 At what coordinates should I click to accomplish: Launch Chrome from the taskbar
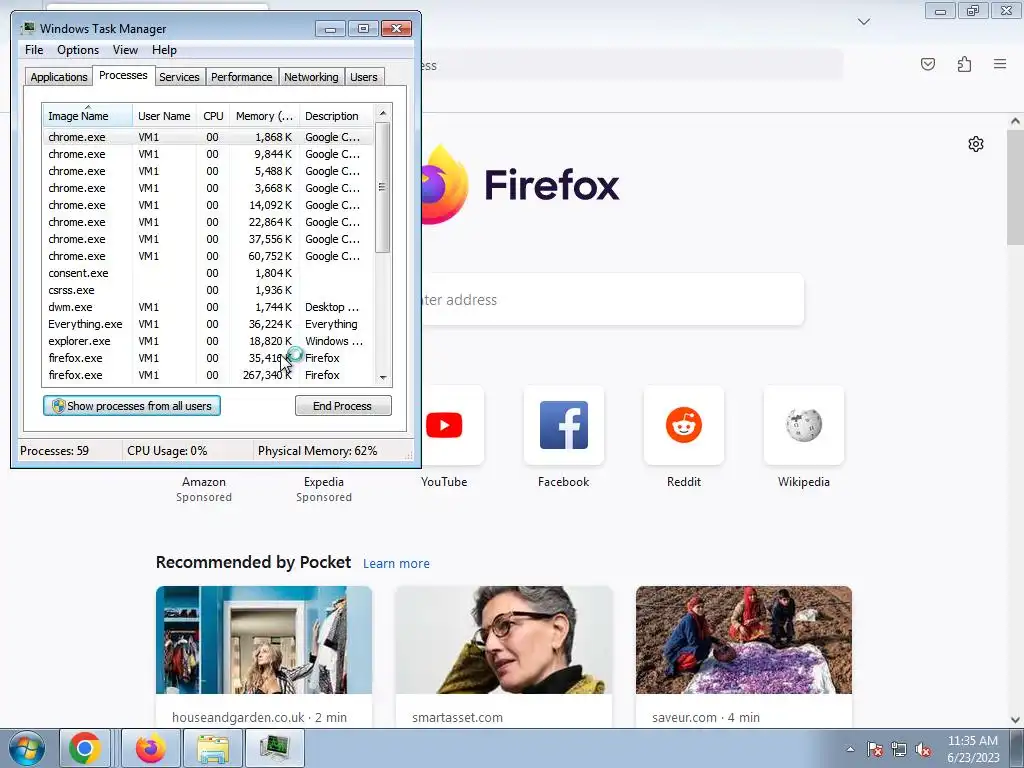tap(85, 748)
